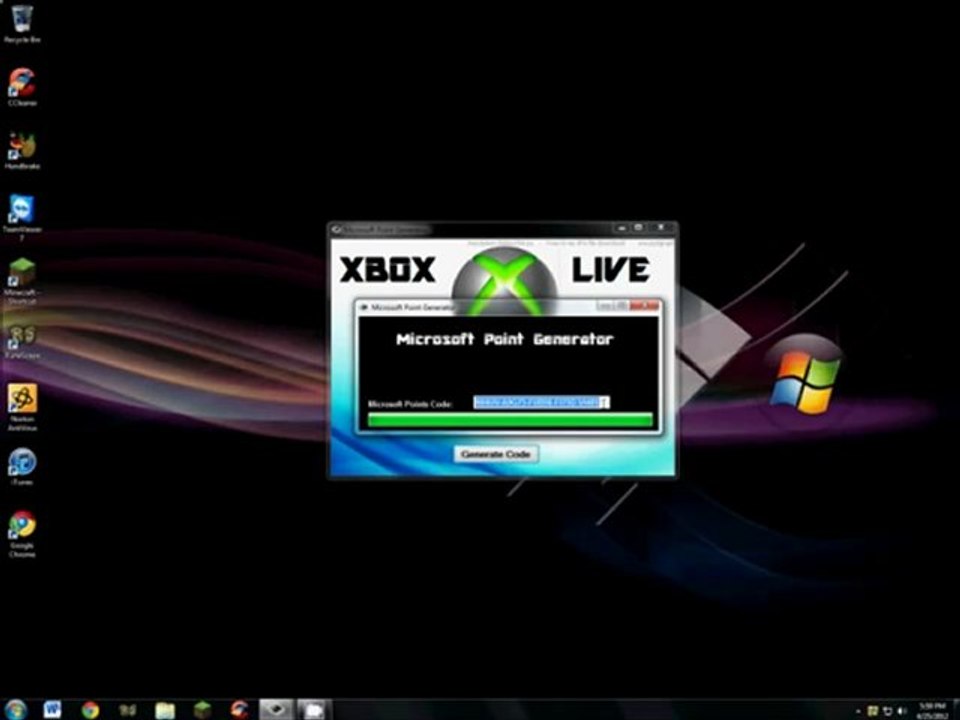Click the Generate Code button
Screen dimensions: 960x720
click(496, 454)
